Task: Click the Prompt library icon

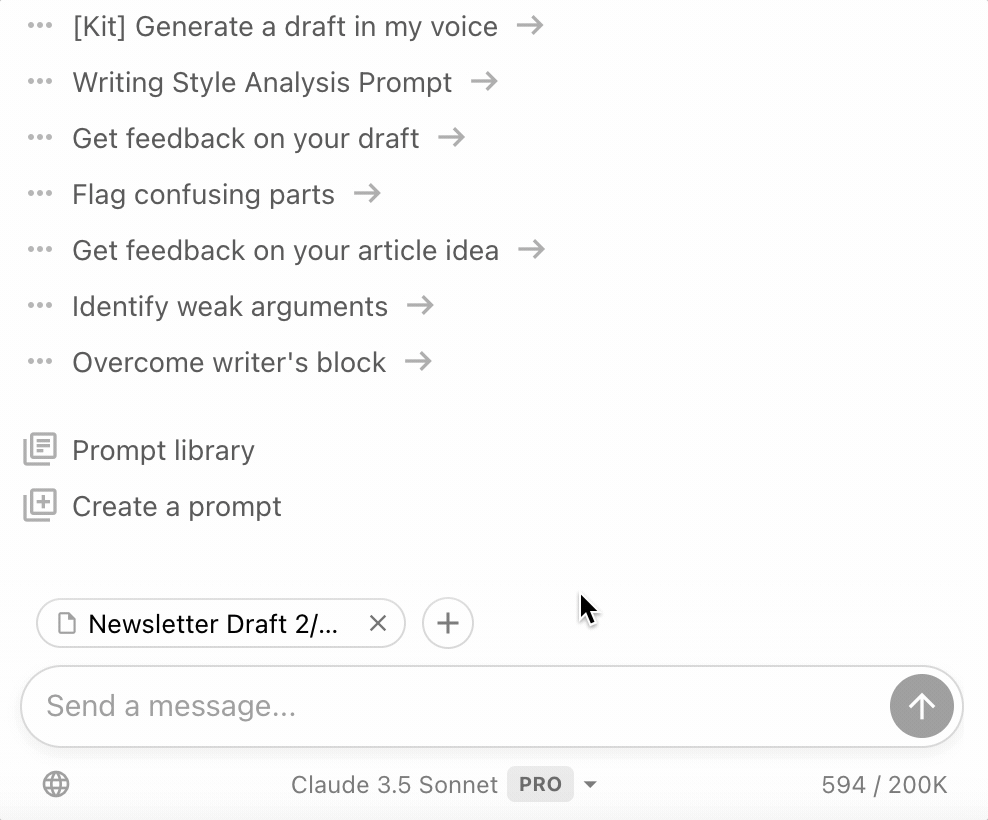Action: click(40, 450)
